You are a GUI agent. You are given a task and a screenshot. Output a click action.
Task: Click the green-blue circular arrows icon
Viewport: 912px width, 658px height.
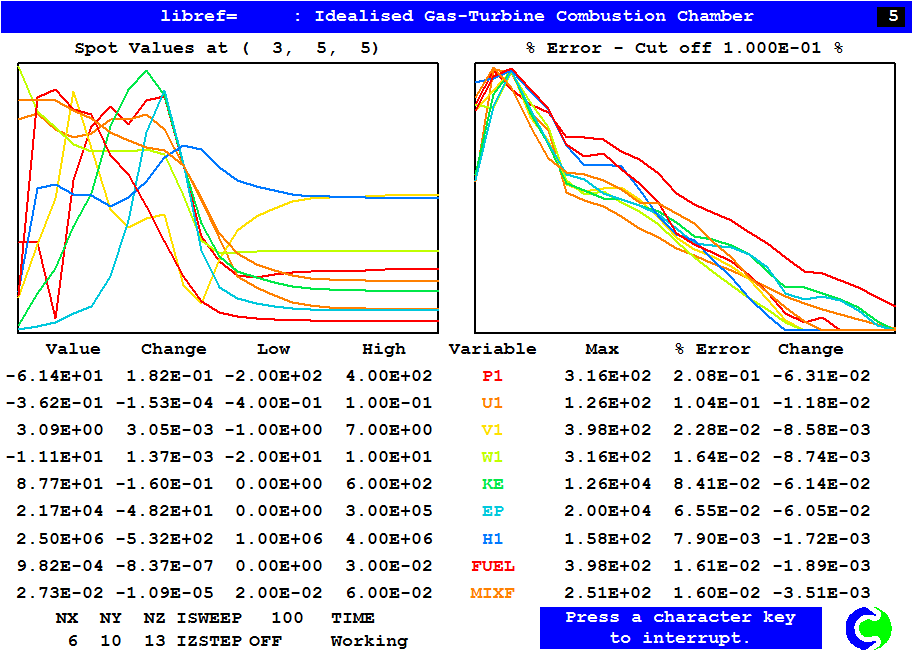tap(868, 627)
